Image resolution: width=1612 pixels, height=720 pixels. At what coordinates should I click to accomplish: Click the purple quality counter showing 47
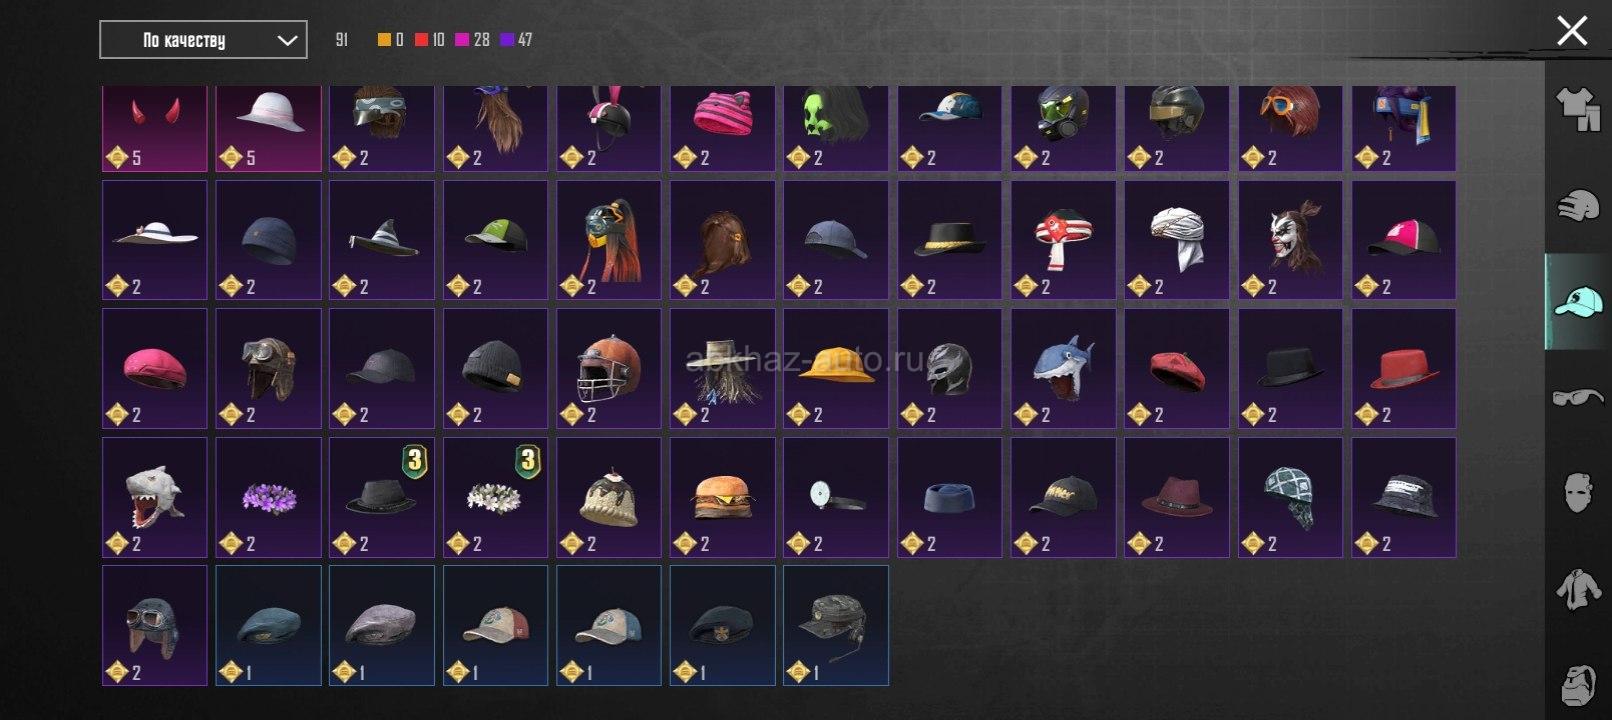pyautogui.click(x=516, y=40)
